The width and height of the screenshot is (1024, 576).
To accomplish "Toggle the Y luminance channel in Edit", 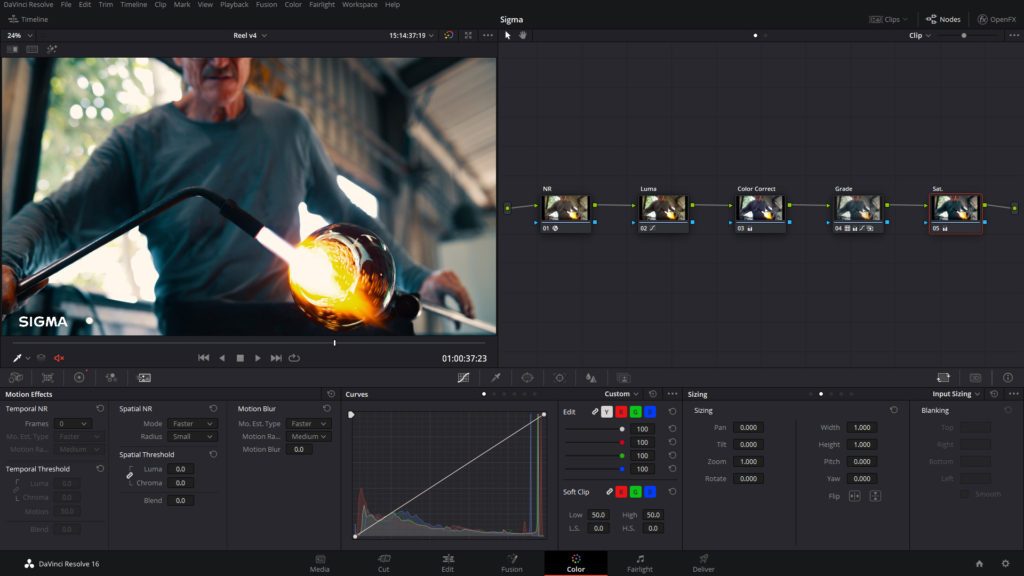I will pyautogui.click(x=606, y=412).
